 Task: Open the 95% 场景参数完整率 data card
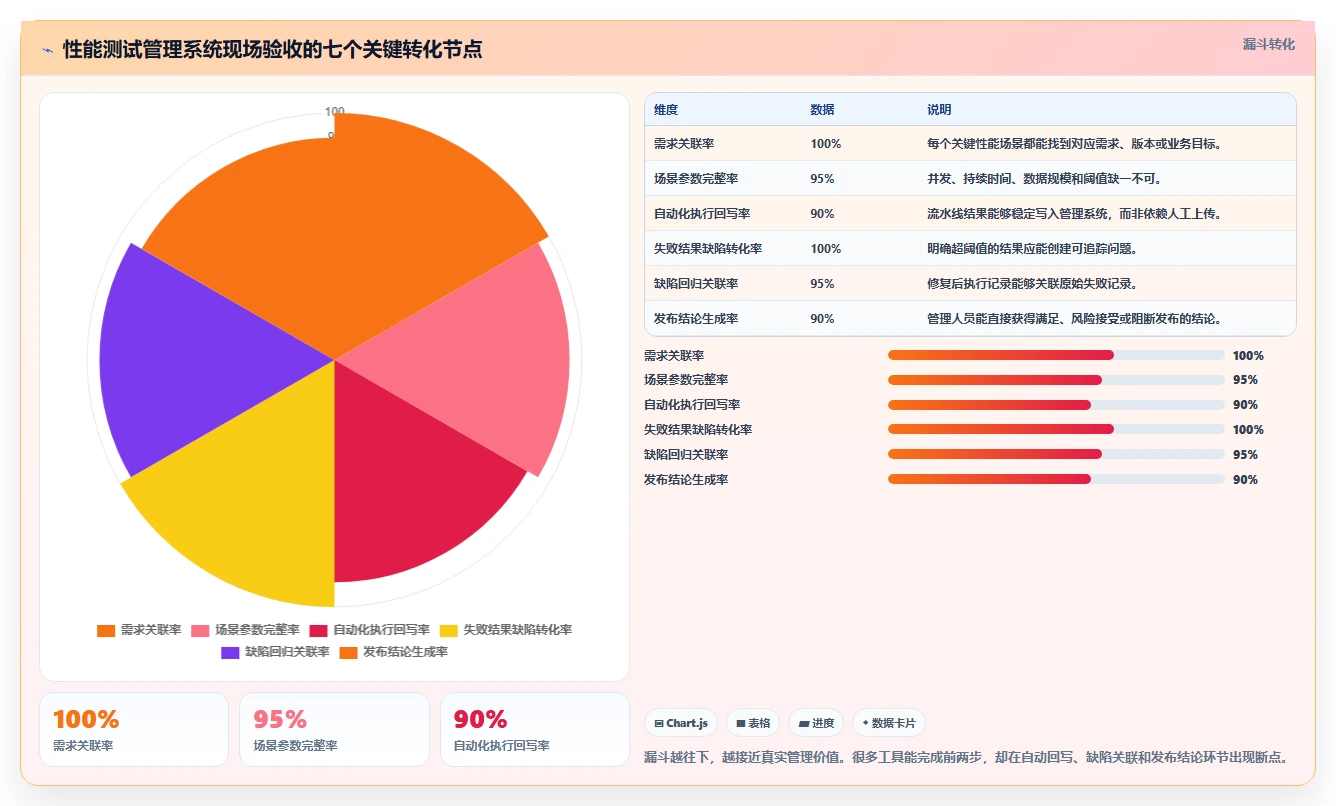coord(334,729)
